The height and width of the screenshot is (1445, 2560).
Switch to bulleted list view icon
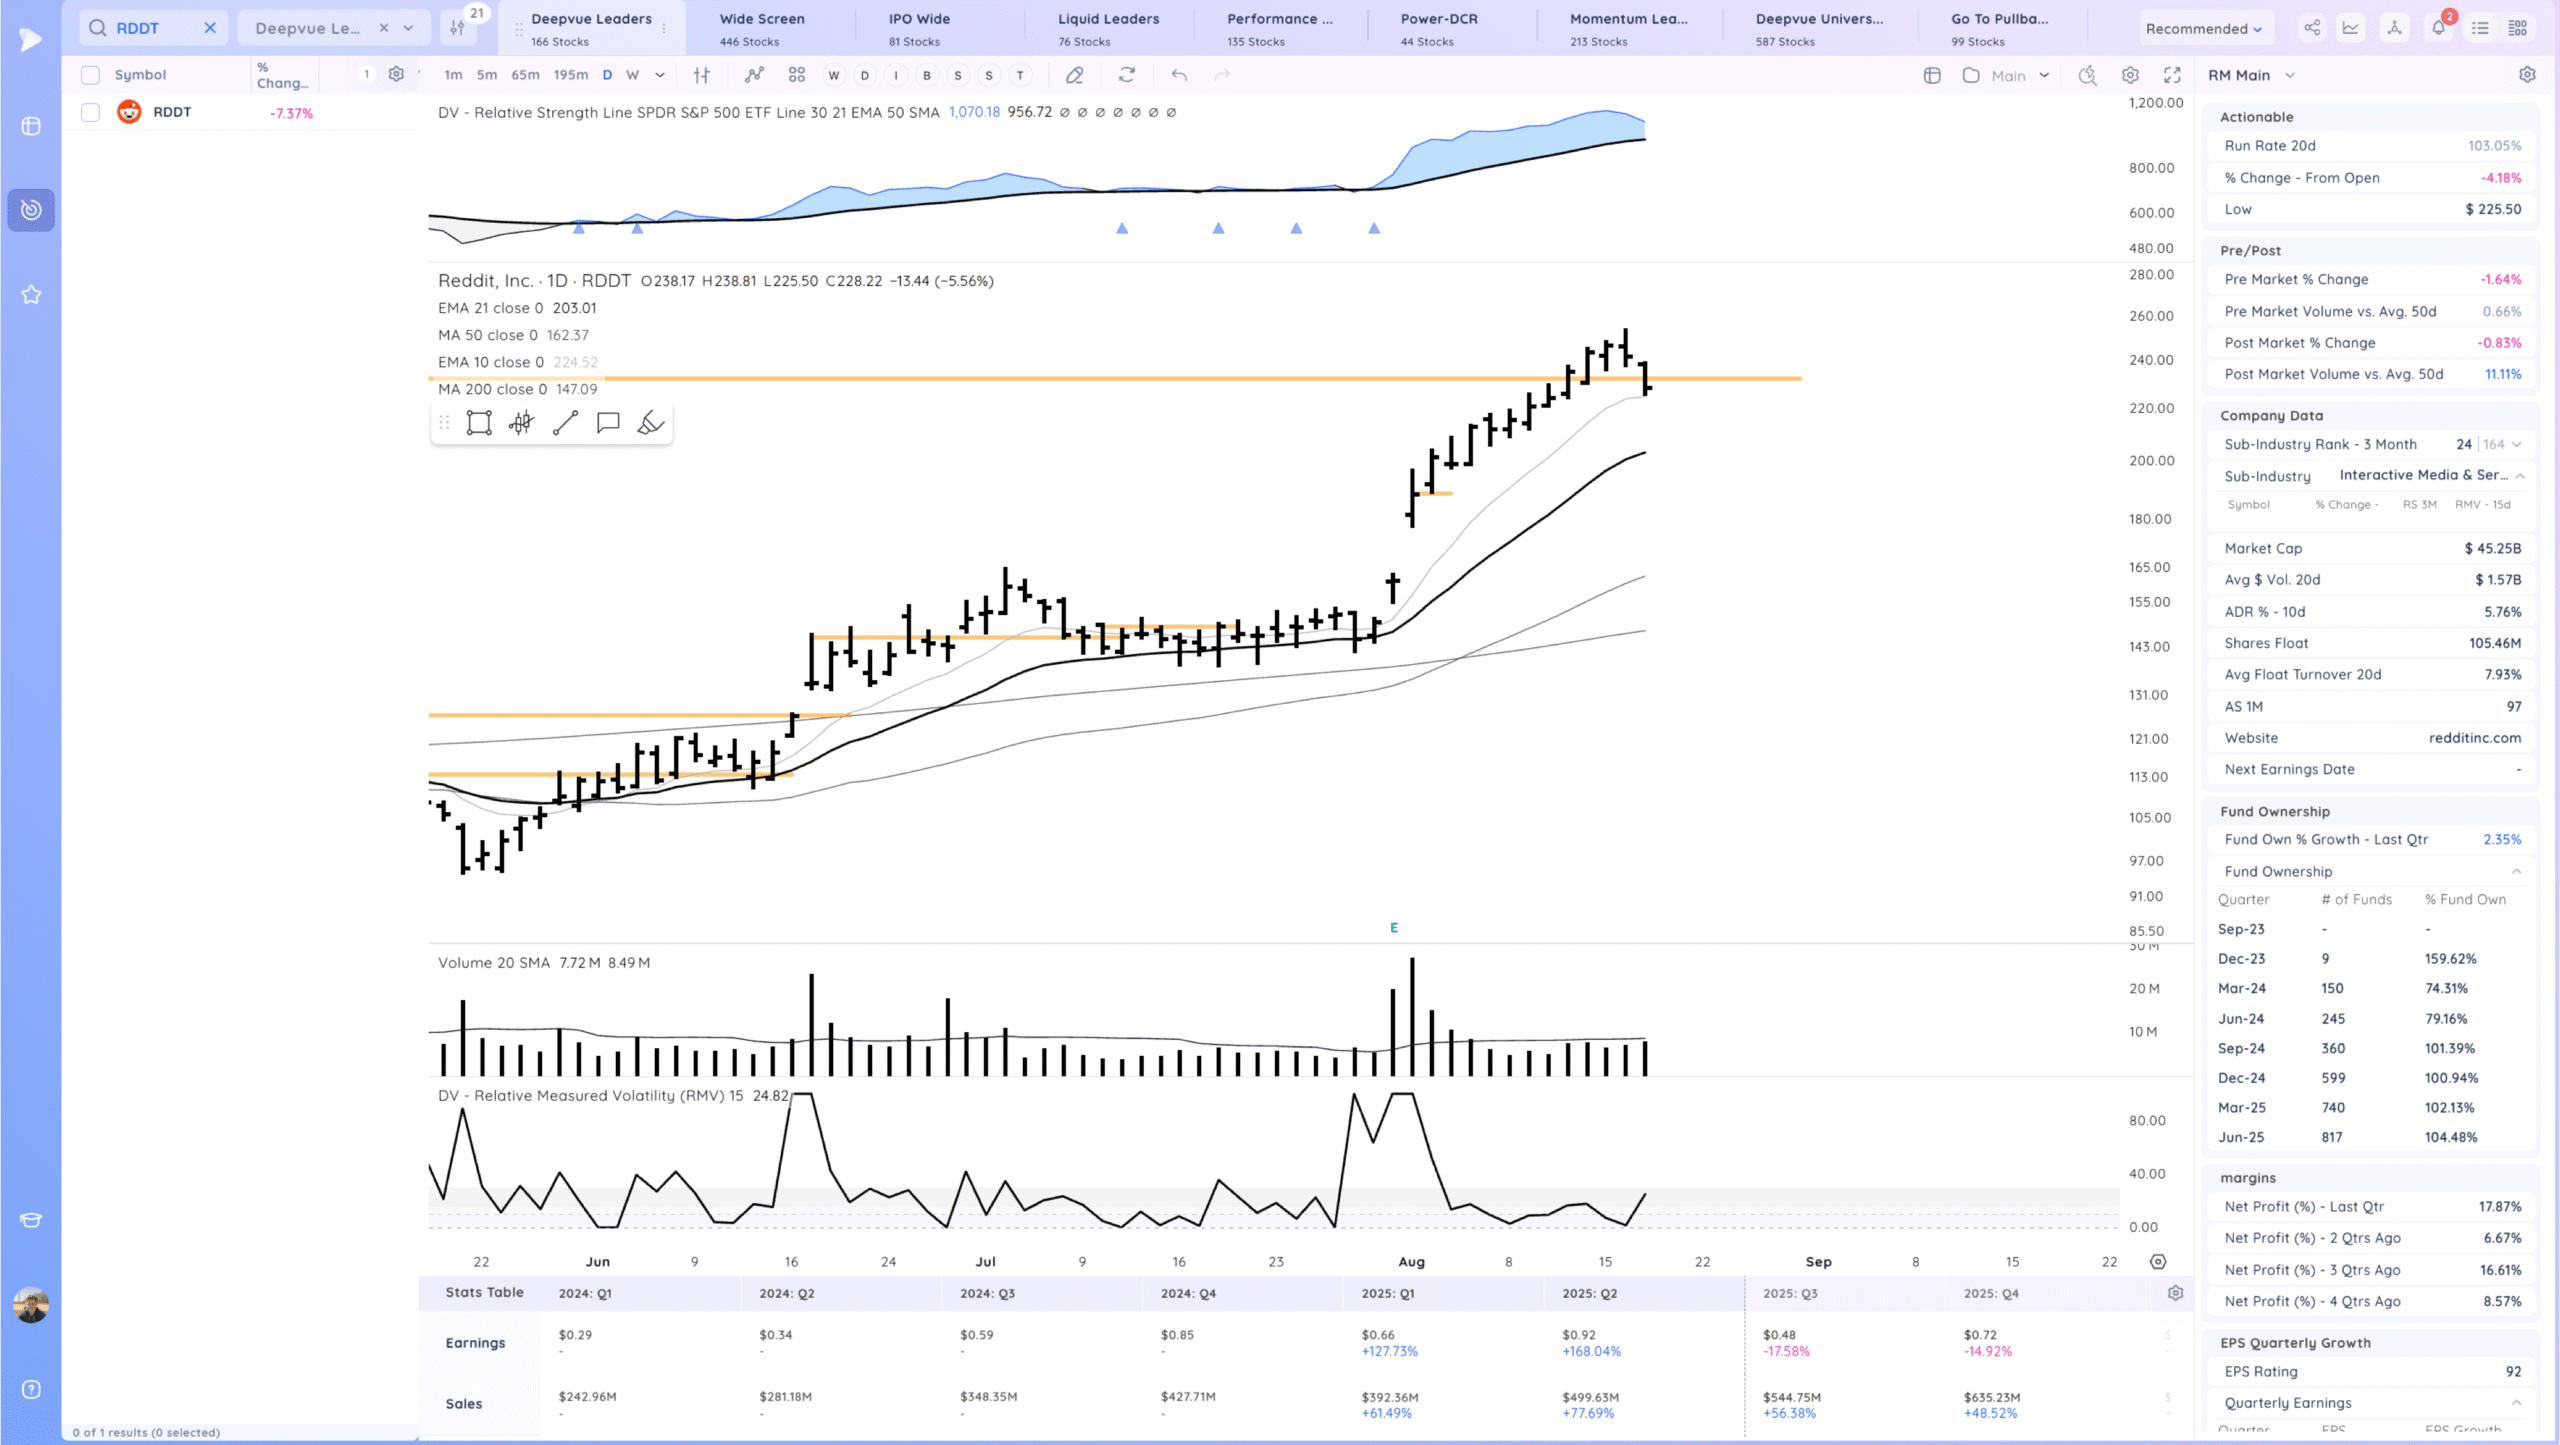coord(2480,28)
